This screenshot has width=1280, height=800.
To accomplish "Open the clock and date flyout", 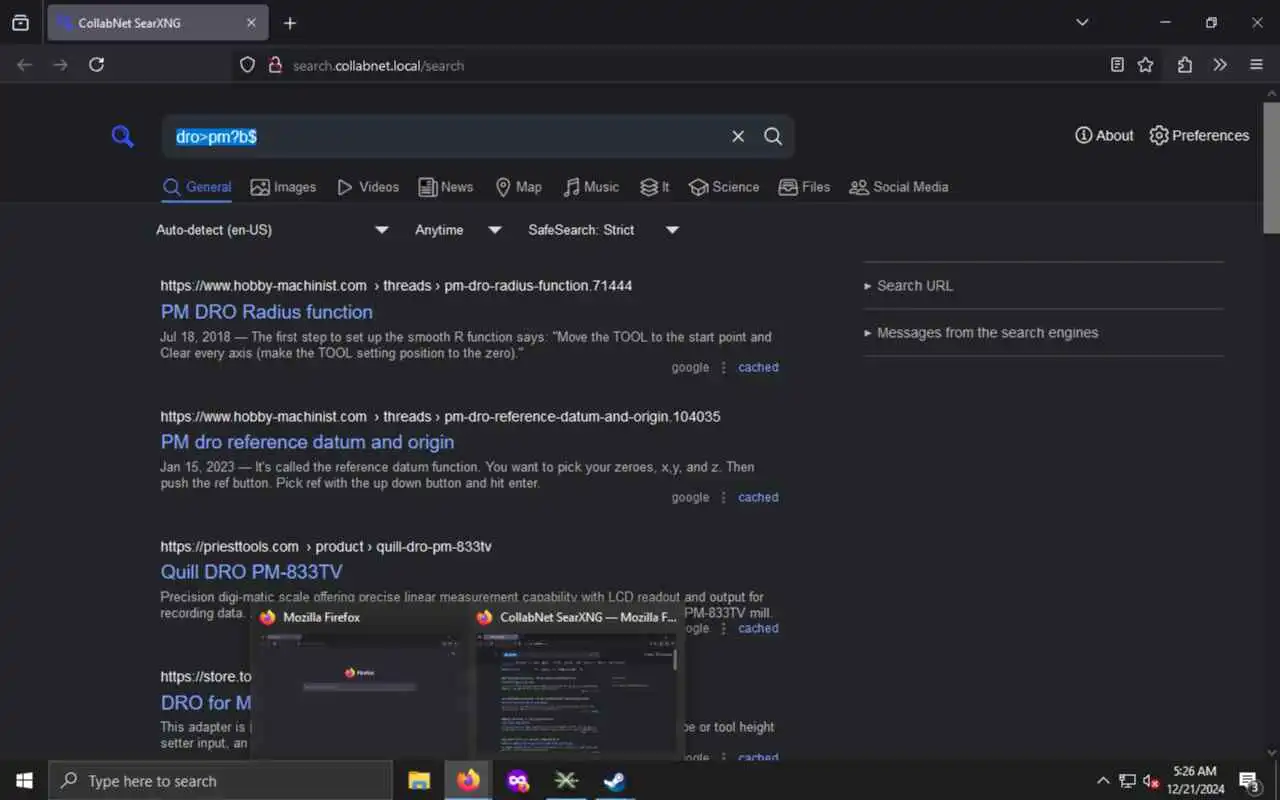I will (1195, 781).
